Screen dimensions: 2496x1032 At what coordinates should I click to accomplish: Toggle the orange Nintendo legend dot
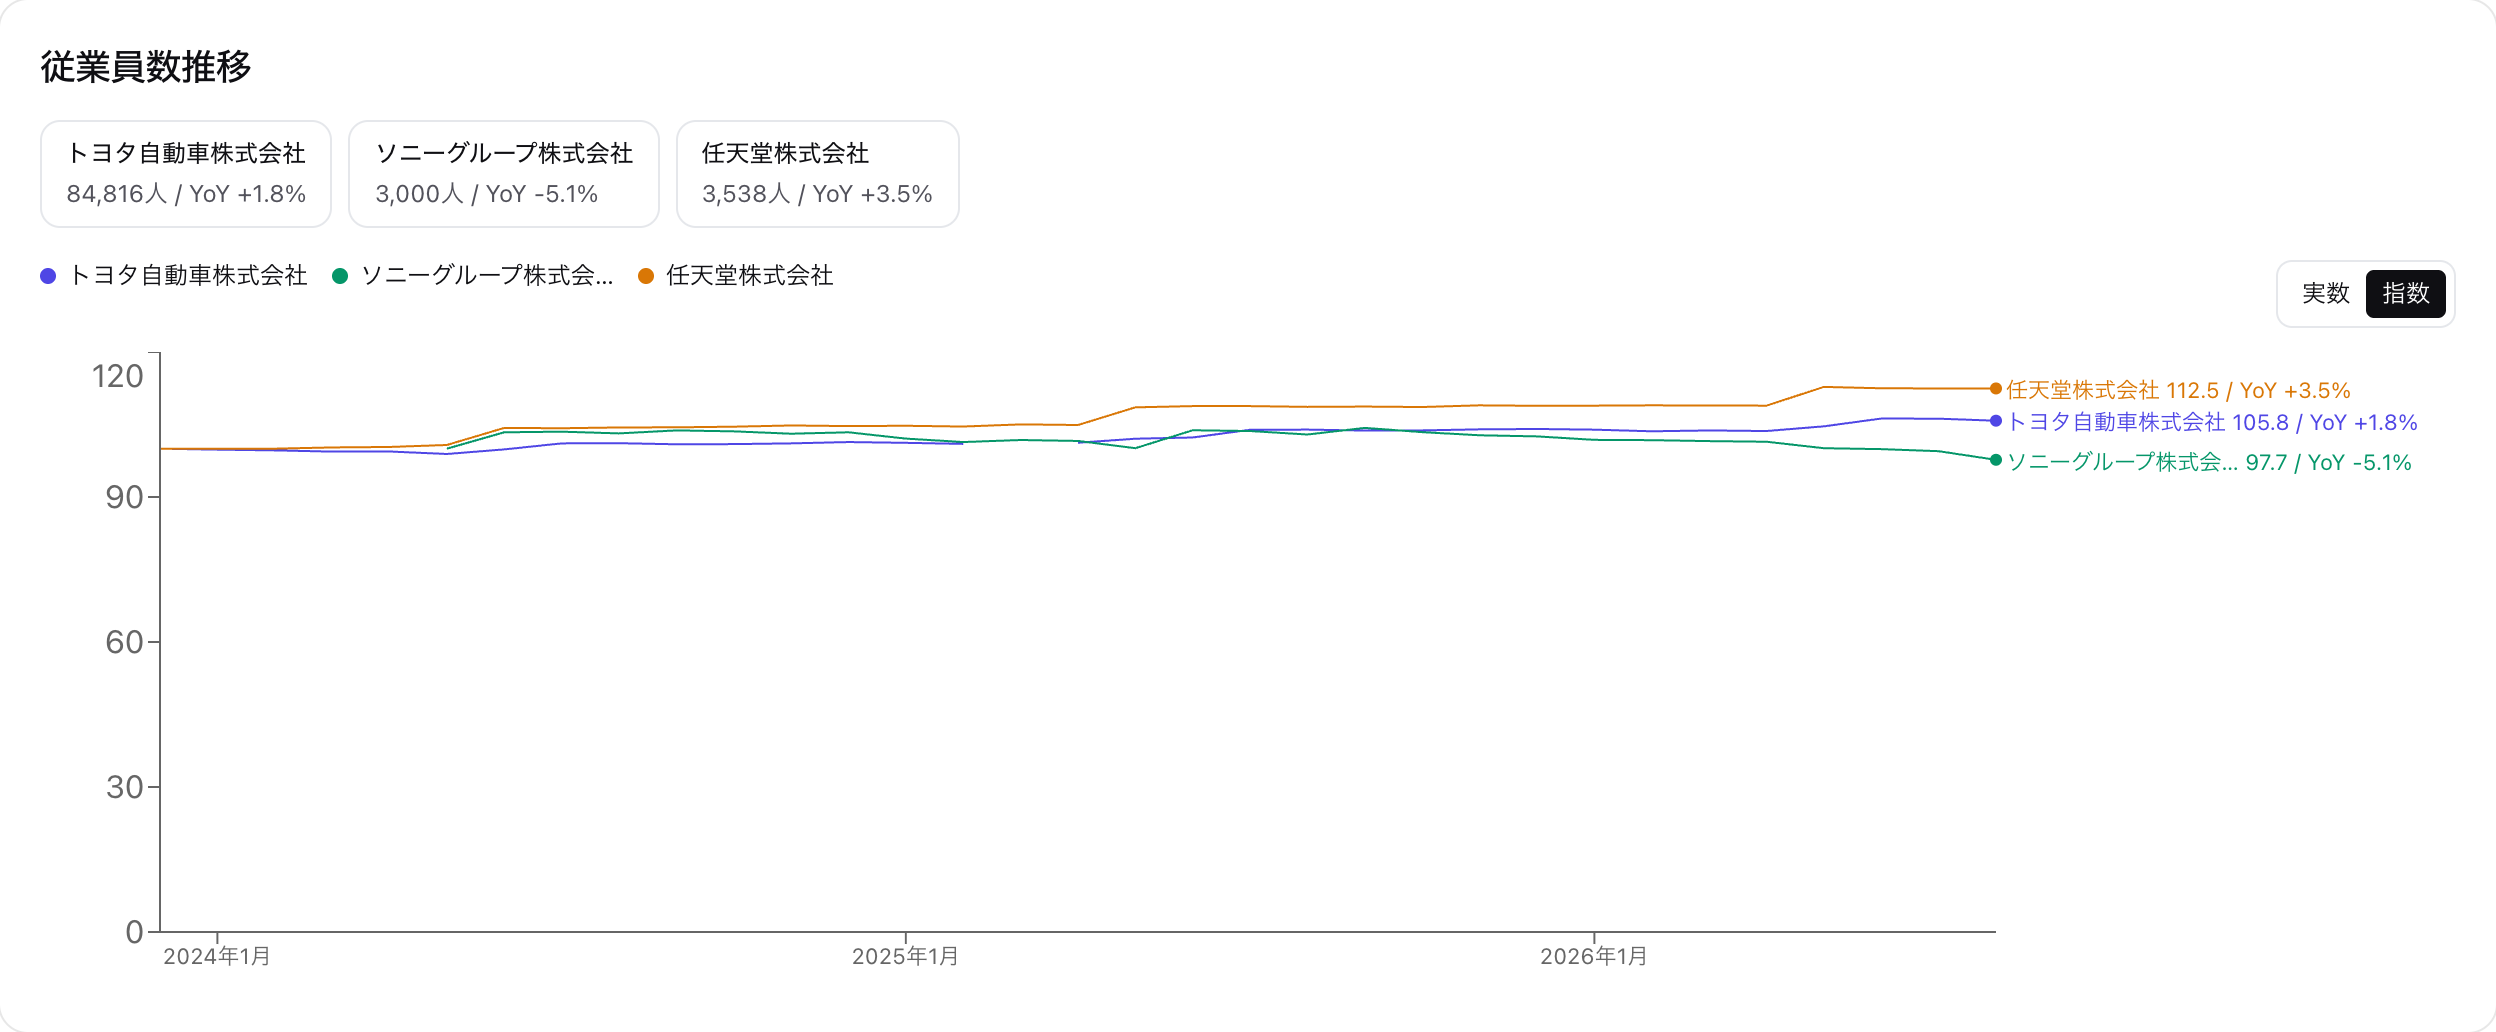point(646,276)
